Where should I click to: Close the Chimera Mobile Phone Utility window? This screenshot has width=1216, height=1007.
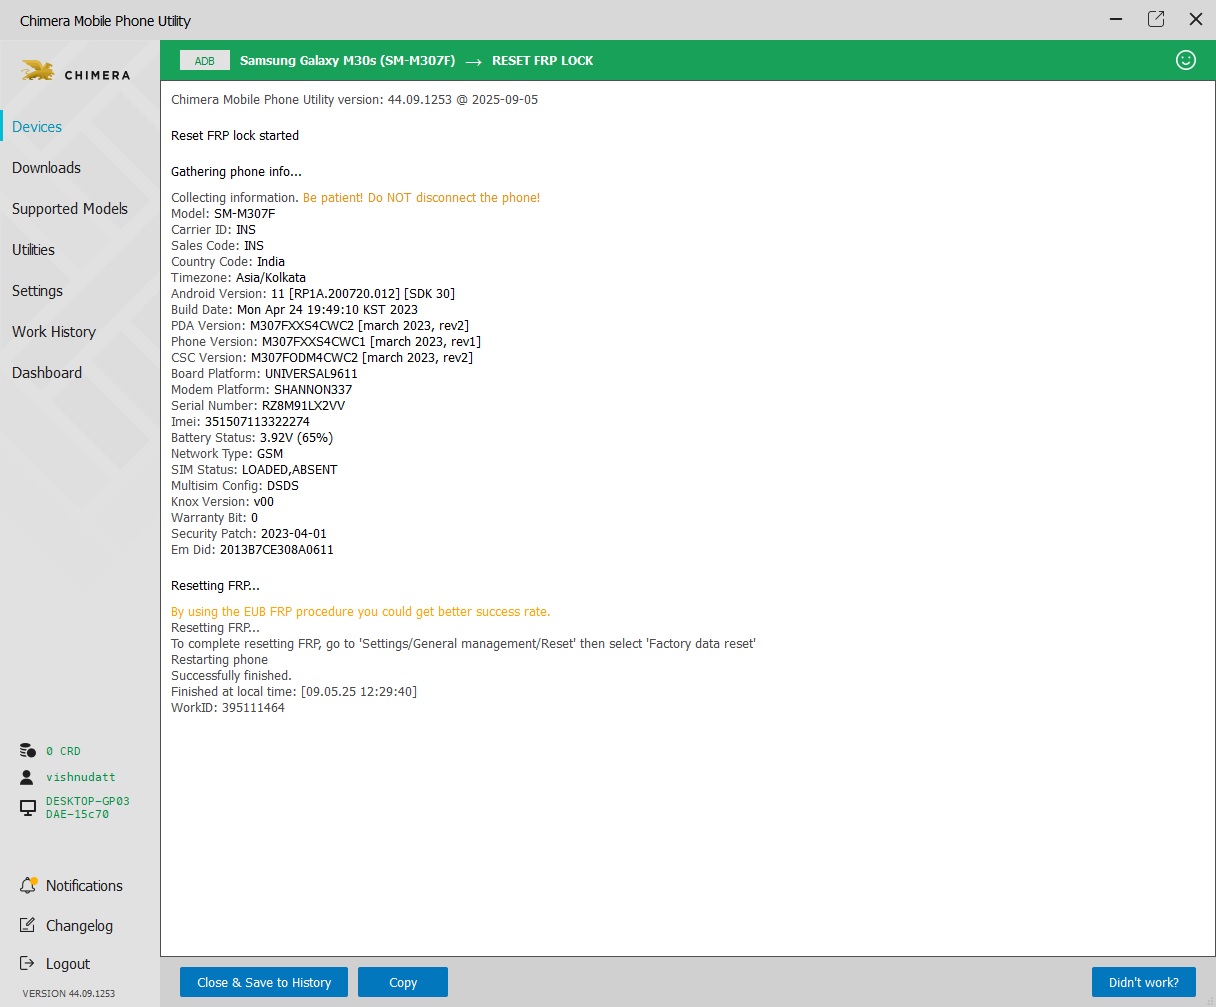[x=1195, y=19]
